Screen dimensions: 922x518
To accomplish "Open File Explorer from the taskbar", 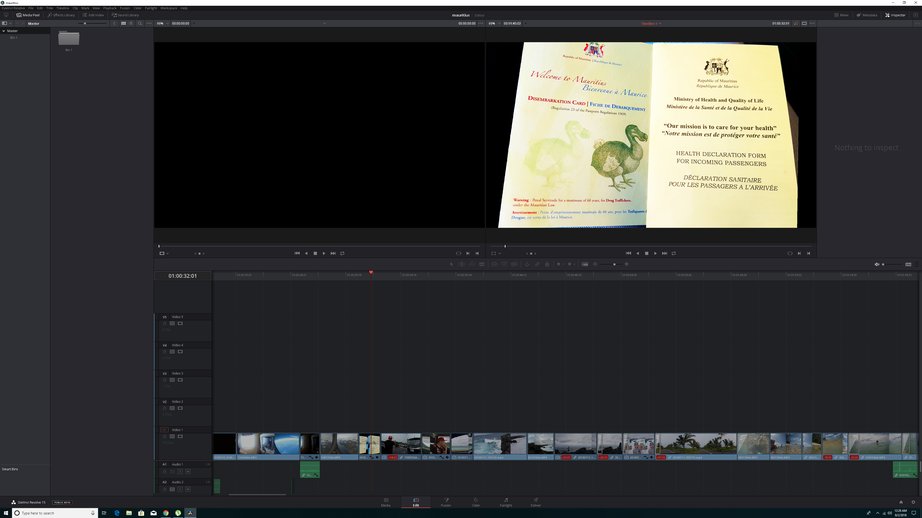I will [x=129, y=513].
